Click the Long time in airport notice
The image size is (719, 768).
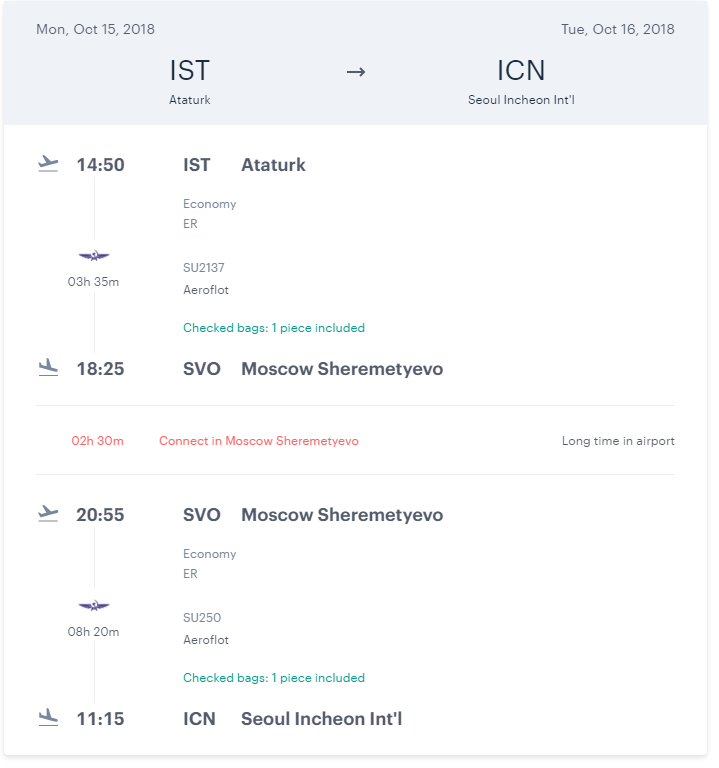pos(618,441)
